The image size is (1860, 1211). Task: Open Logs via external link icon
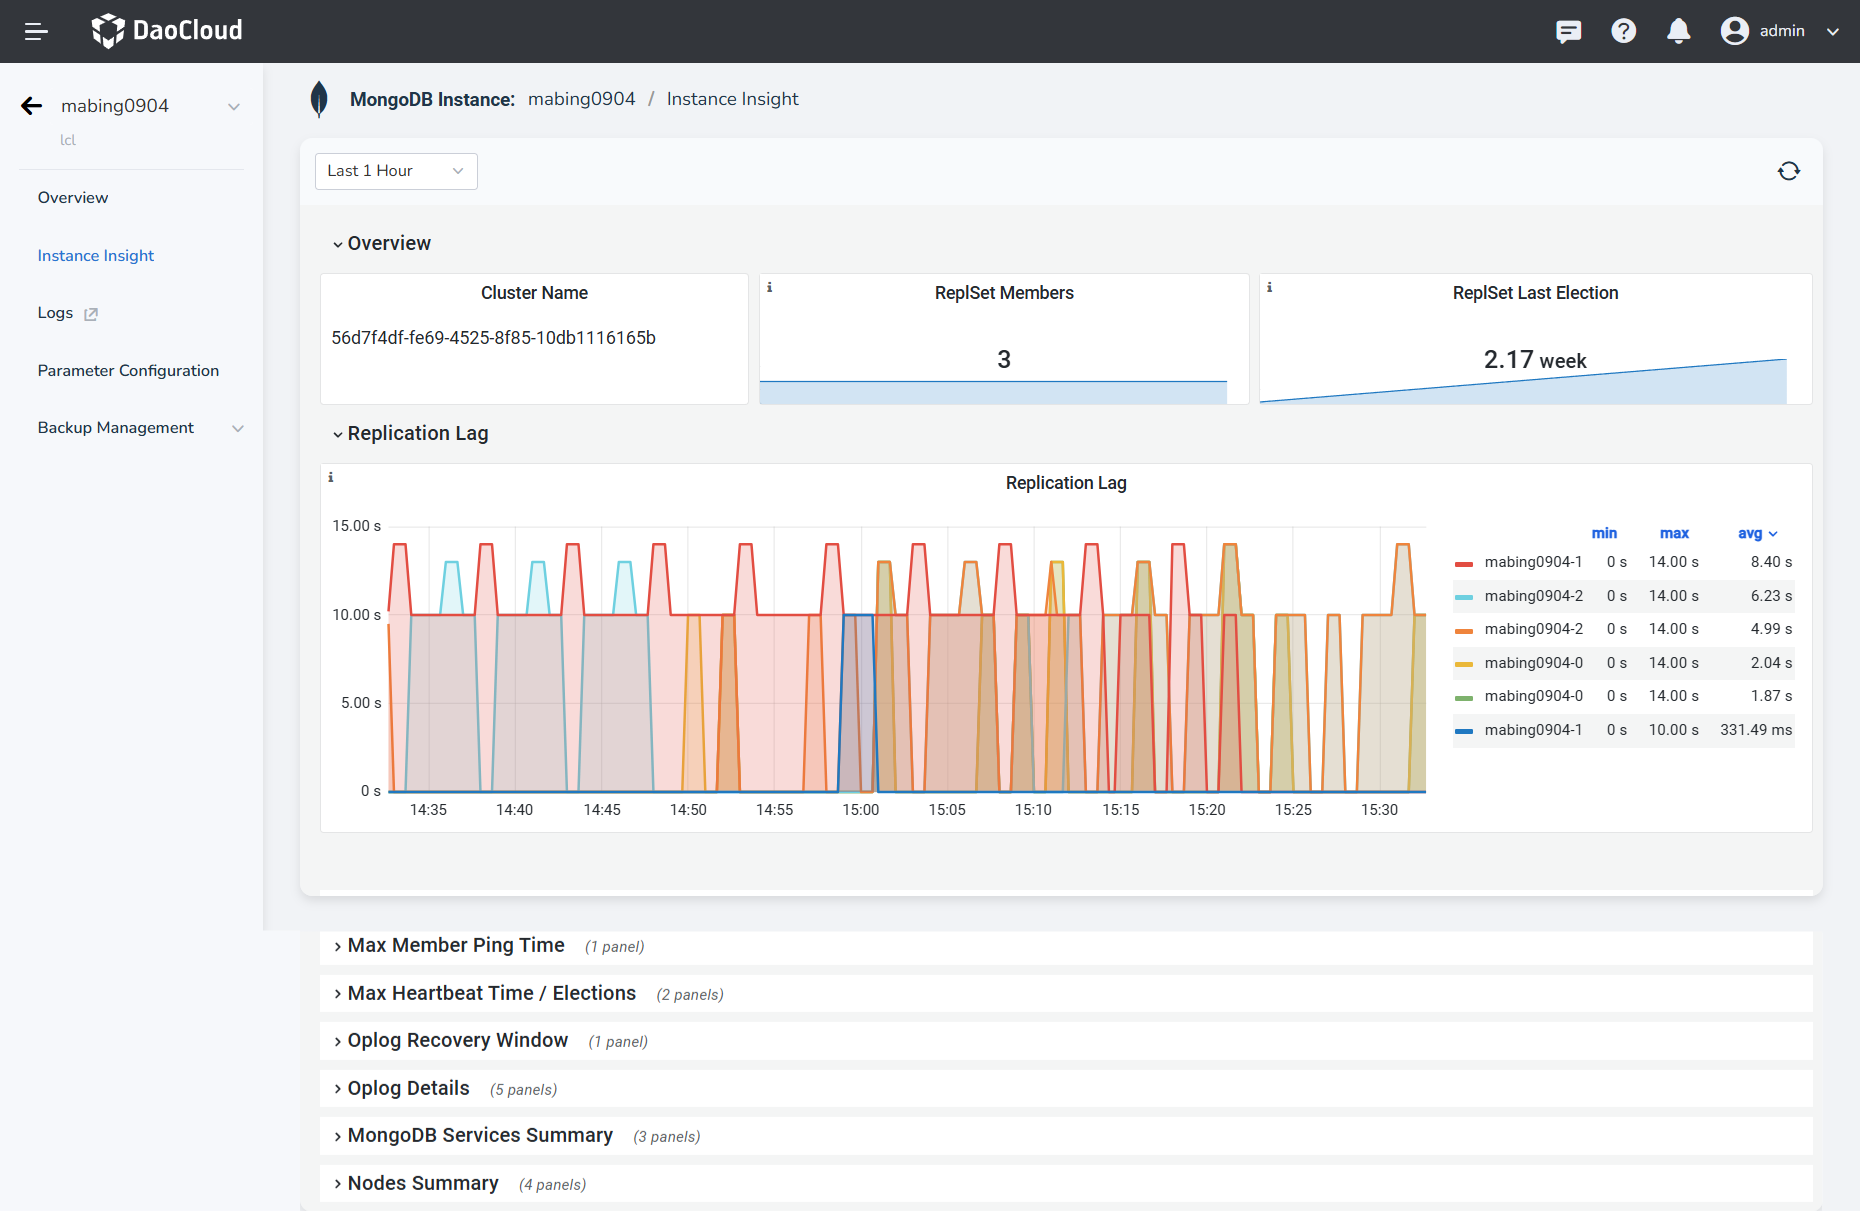[90, 313]
